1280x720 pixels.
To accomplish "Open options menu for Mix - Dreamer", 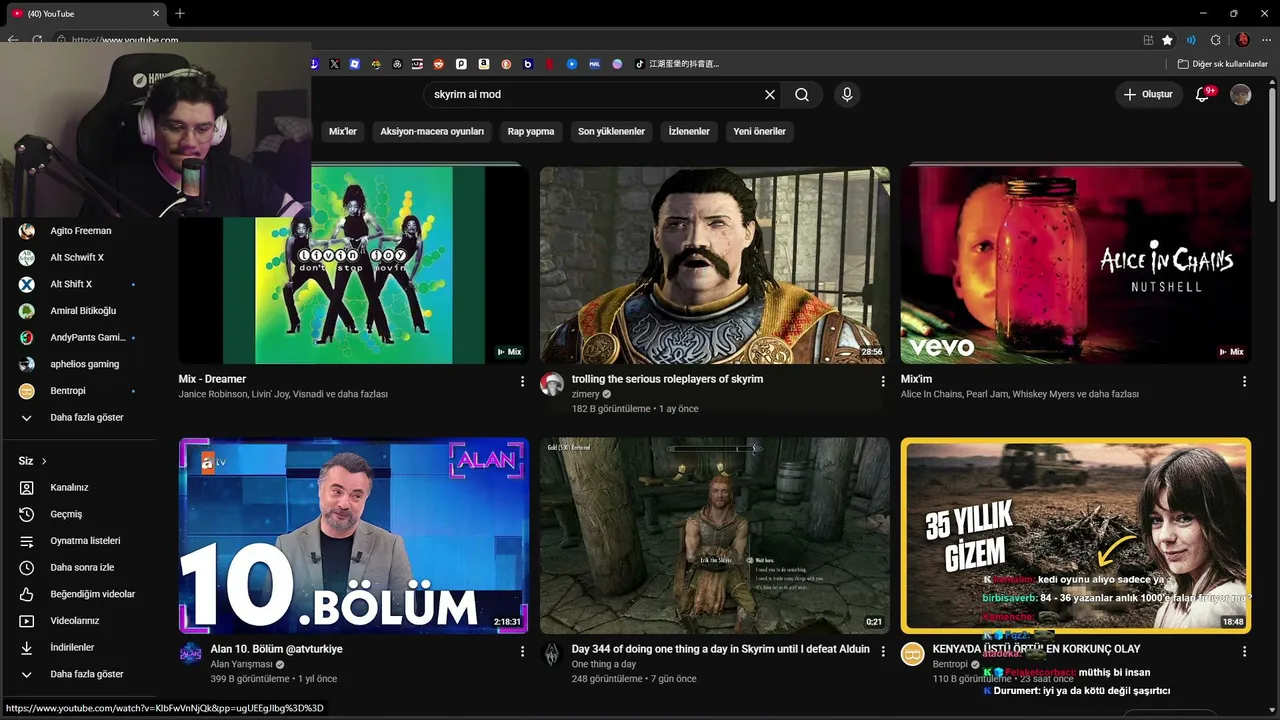I will click(x=522, y=381).
